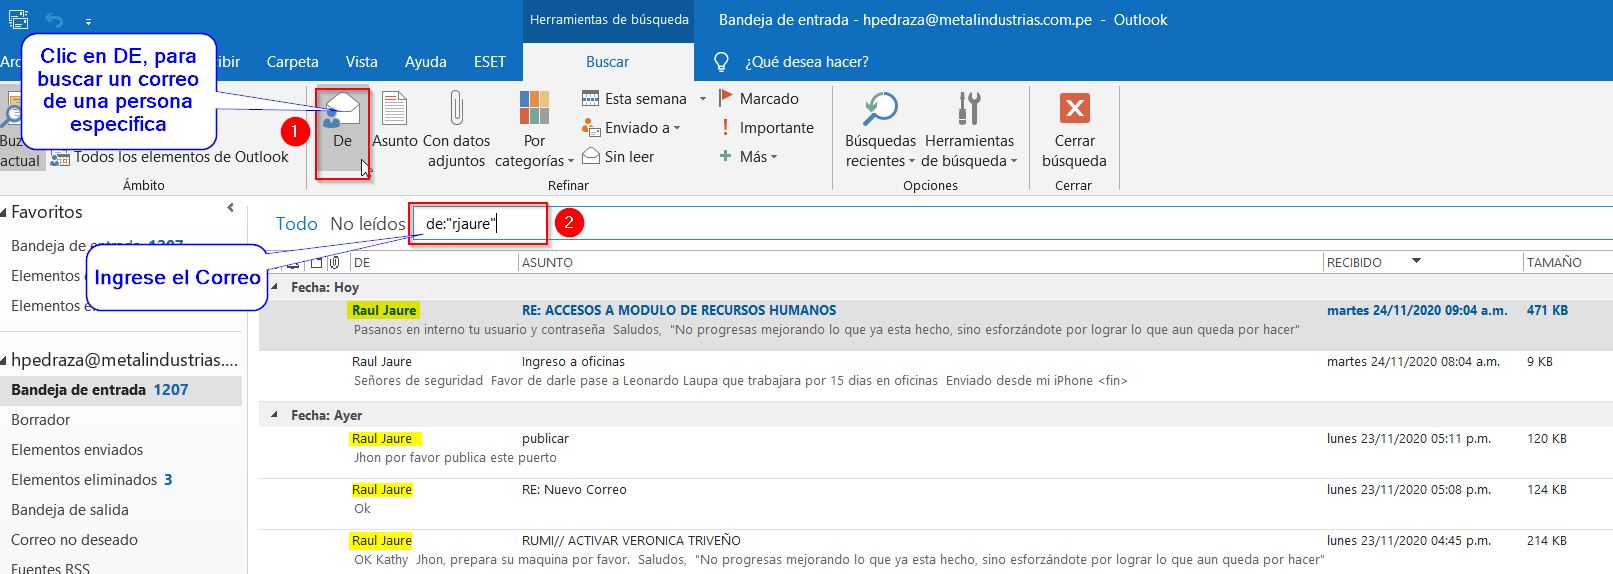Screen dimensions: 1613x574
Task: Open Herramientas de búsqueda tools icon
Action: tap(968, 108)
